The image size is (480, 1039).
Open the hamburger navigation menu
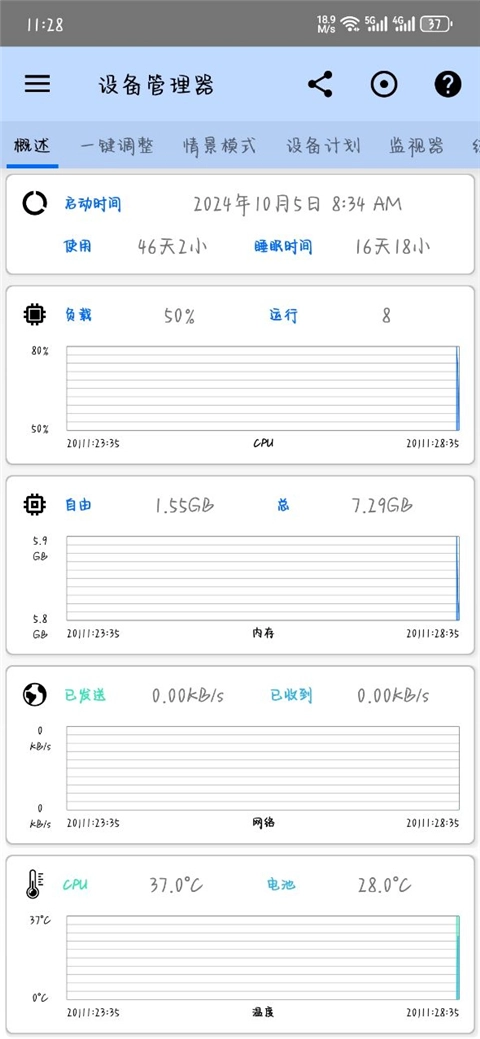point(37,84)
